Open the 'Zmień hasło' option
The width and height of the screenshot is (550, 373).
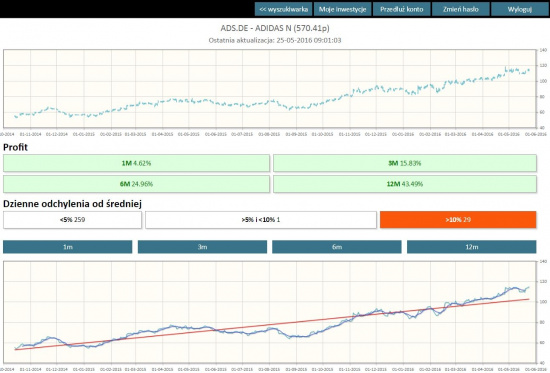(461, 9)
